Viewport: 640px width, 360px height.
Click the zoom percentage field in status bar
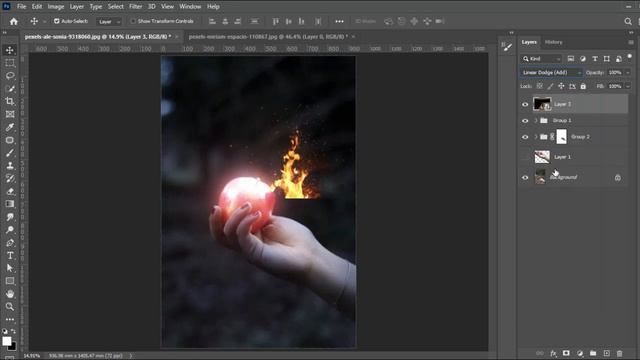click(x=32, y=356)
